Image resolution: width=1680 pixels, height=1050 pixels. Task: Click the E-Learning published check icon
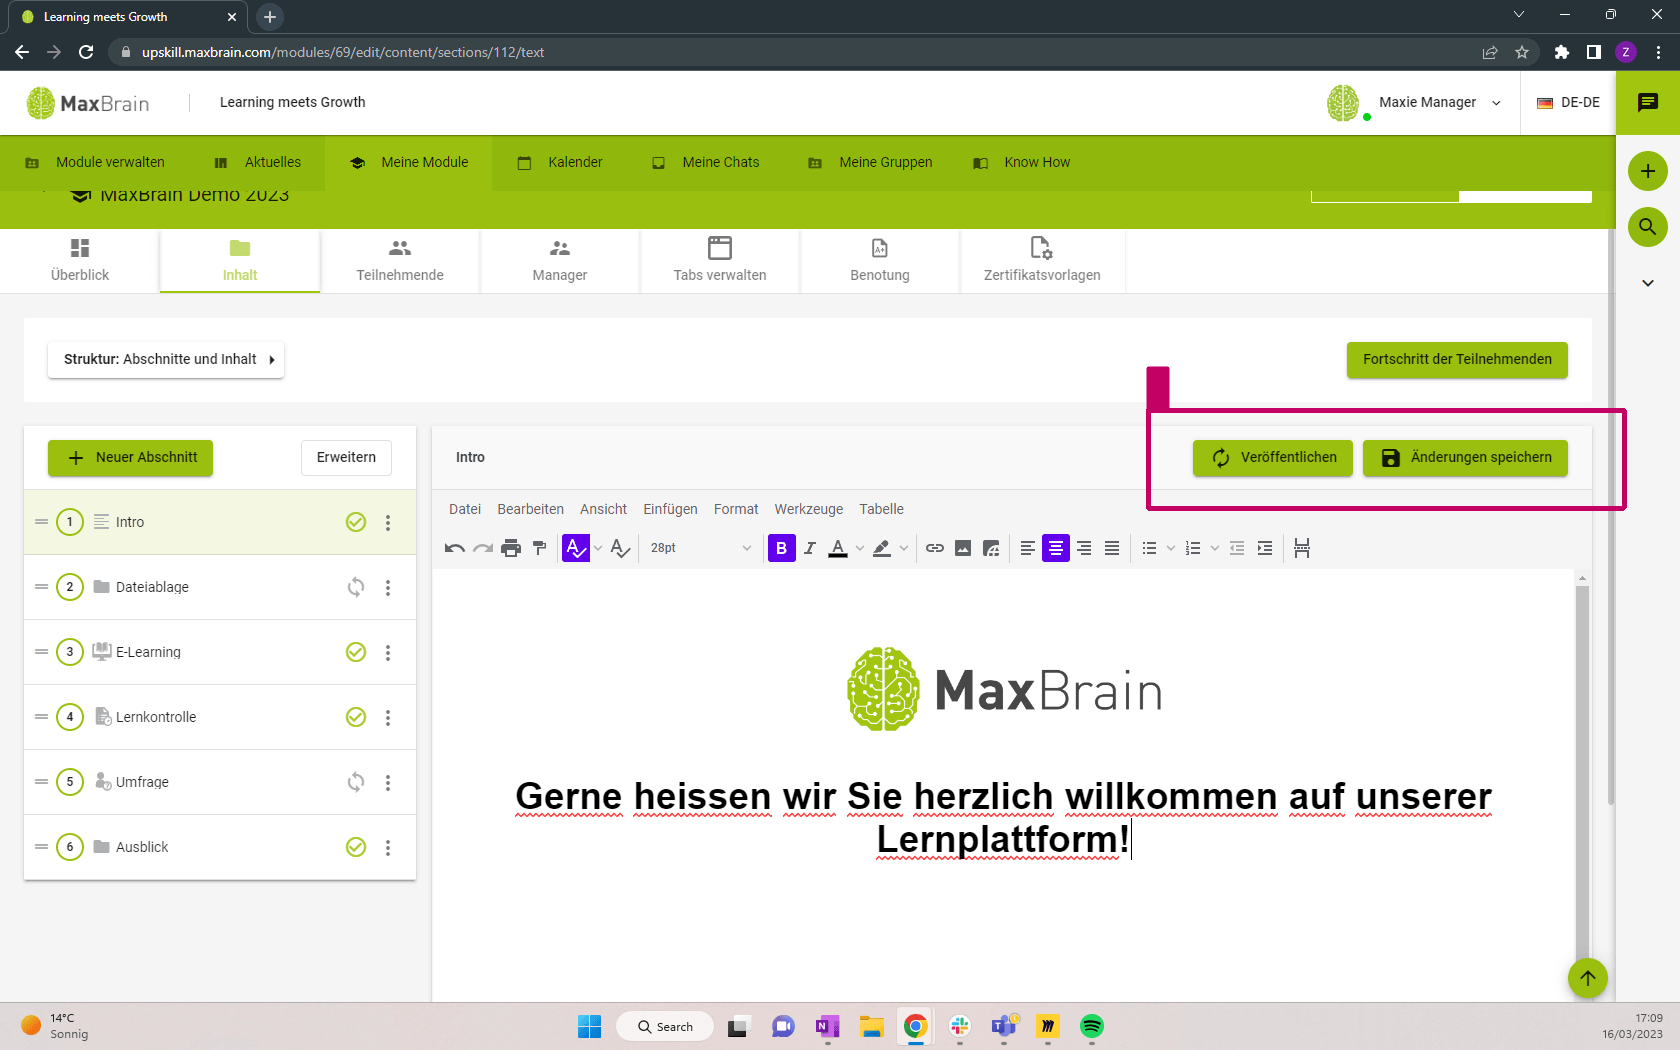pyautogui.click(x=356, y=652)
